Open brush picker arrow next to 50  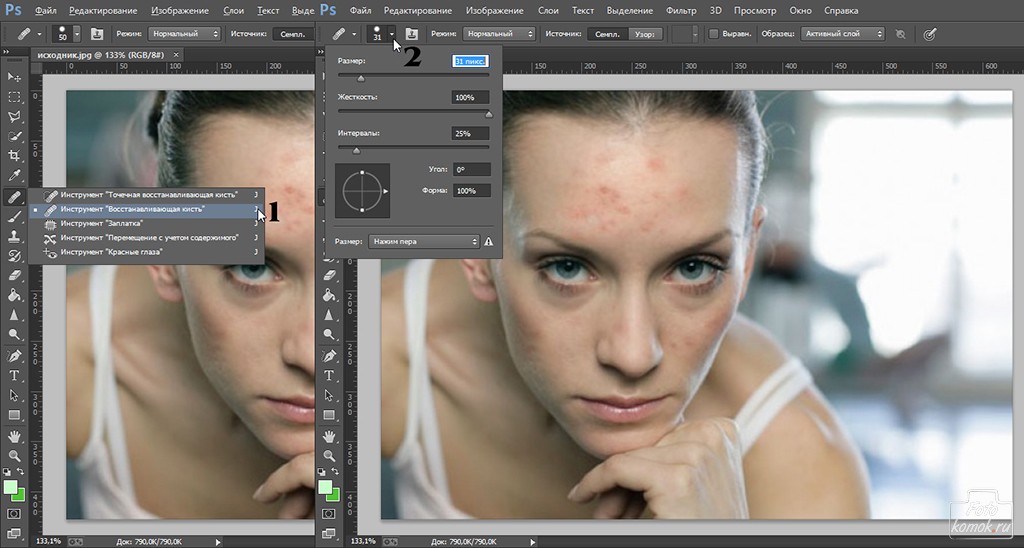click(77, 34)
